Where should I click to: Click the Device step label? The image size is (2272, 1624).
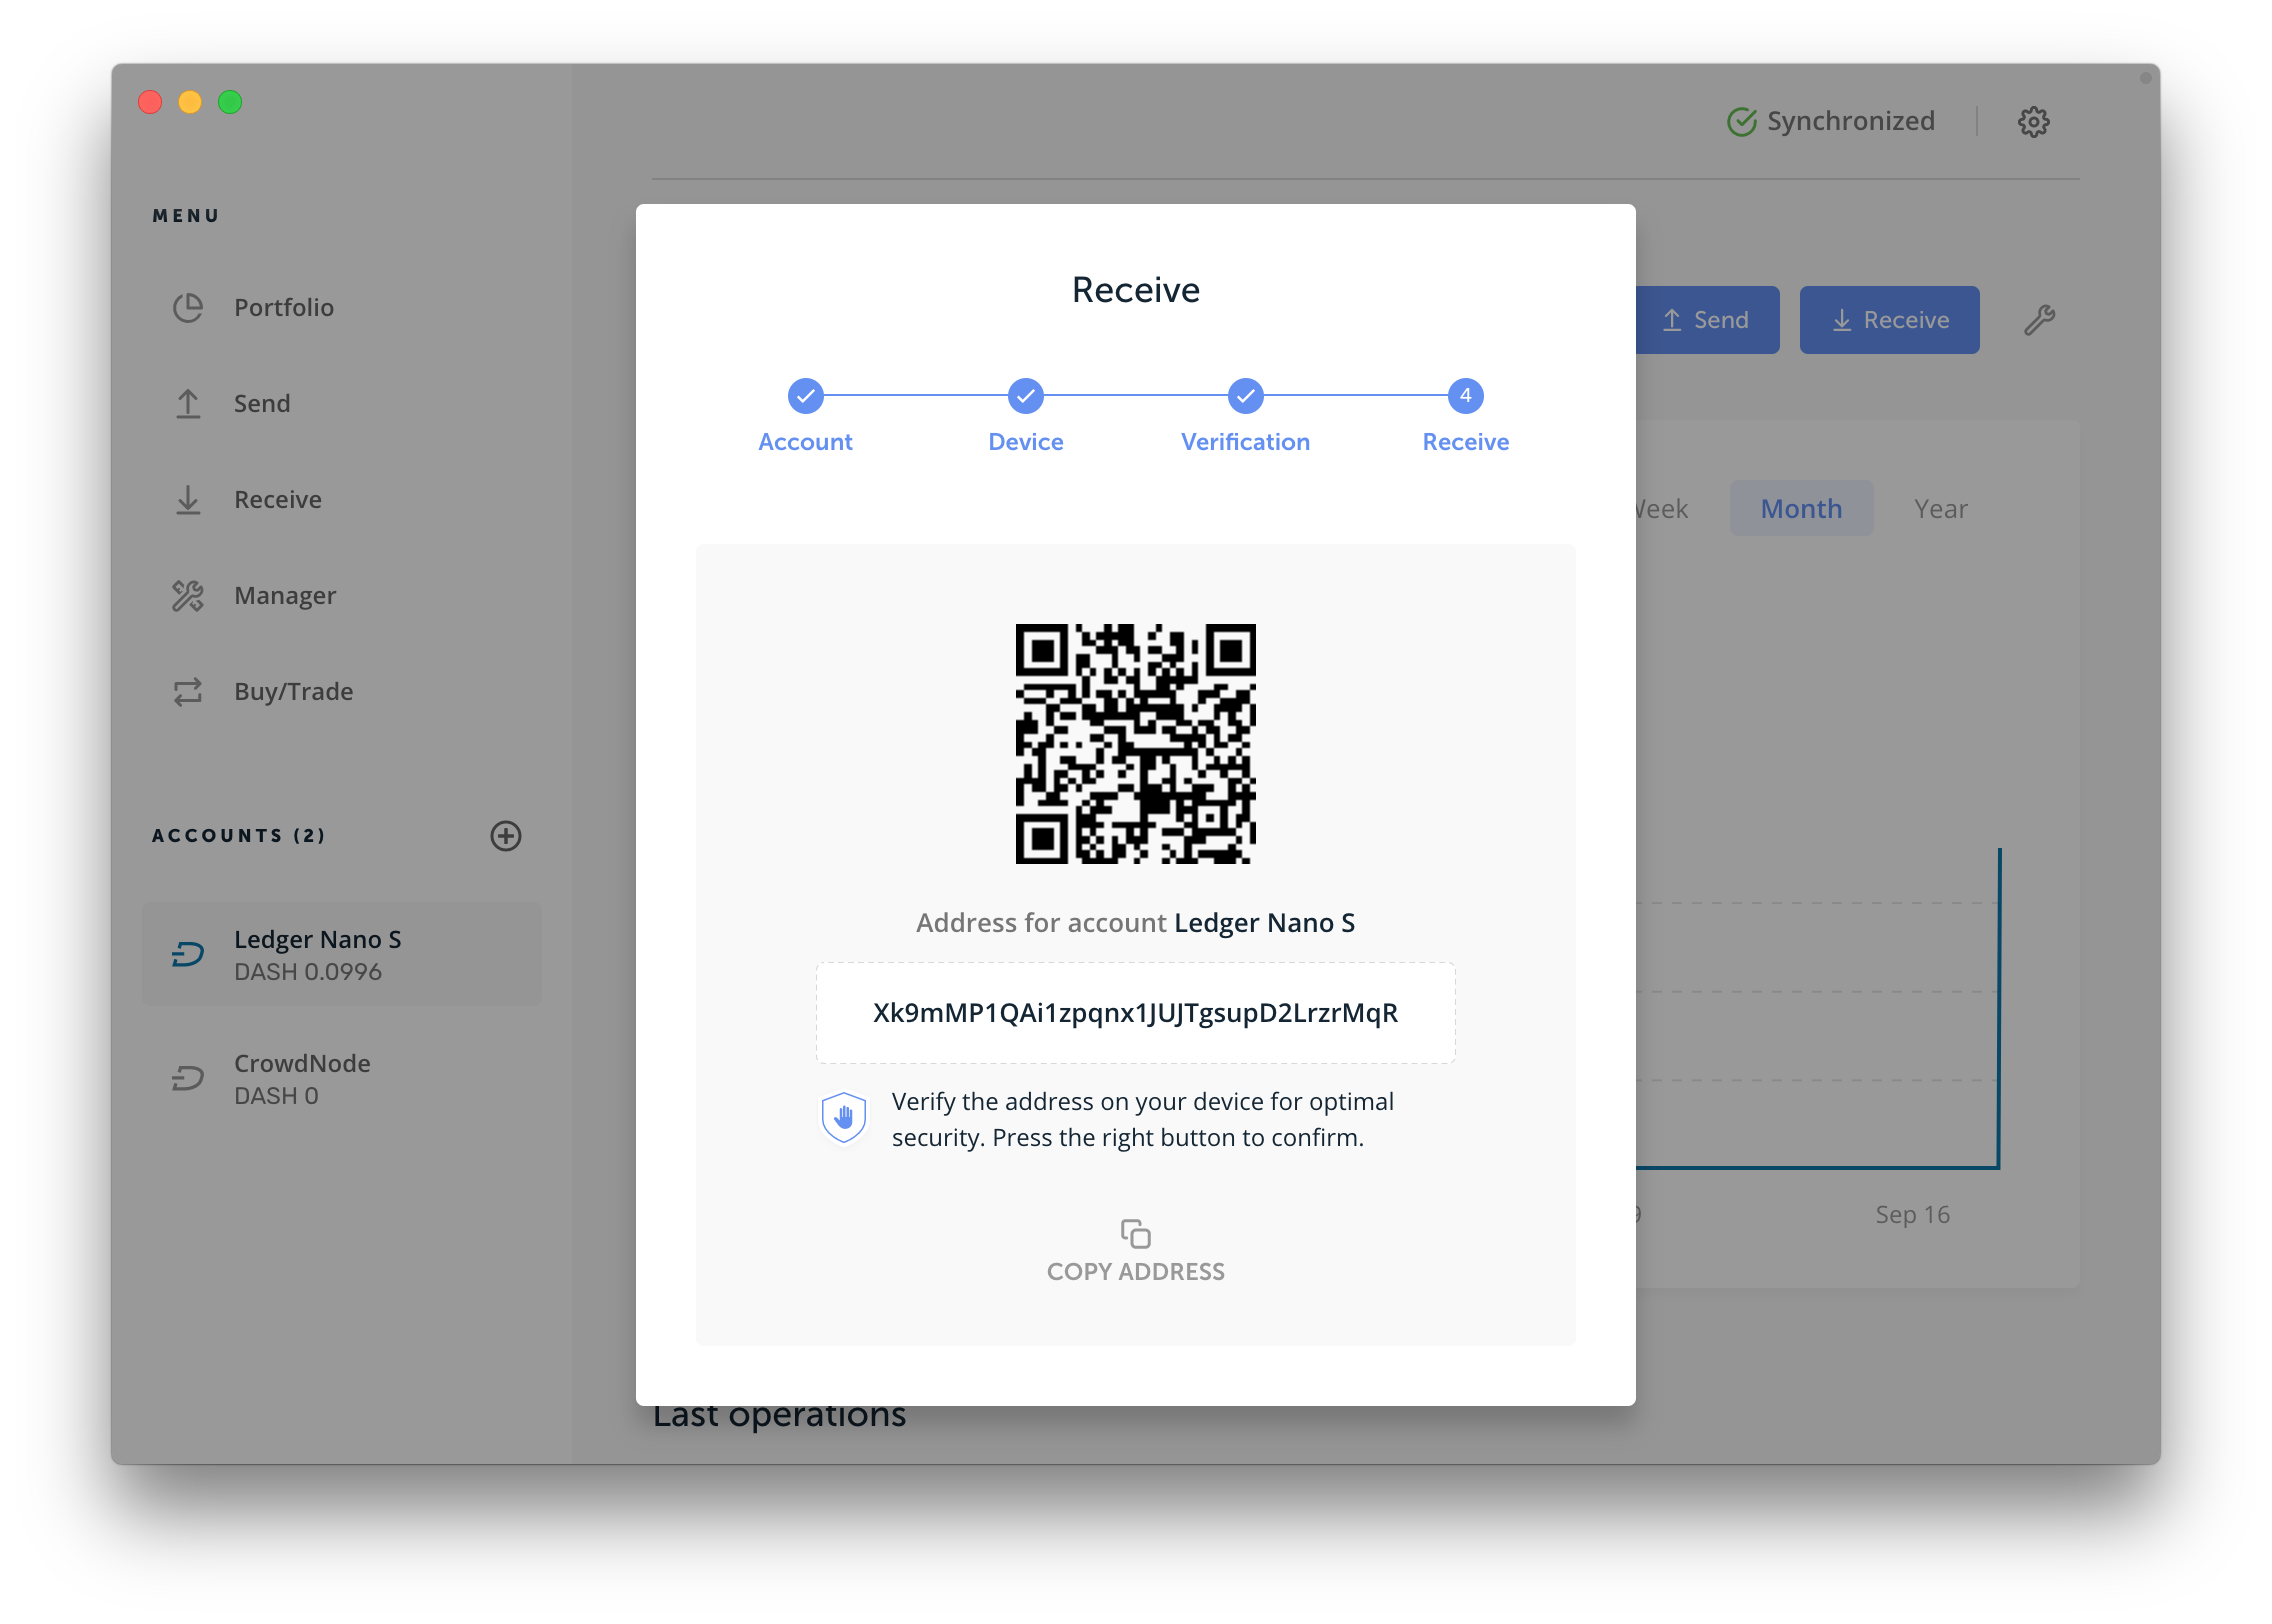[1025, 442]
